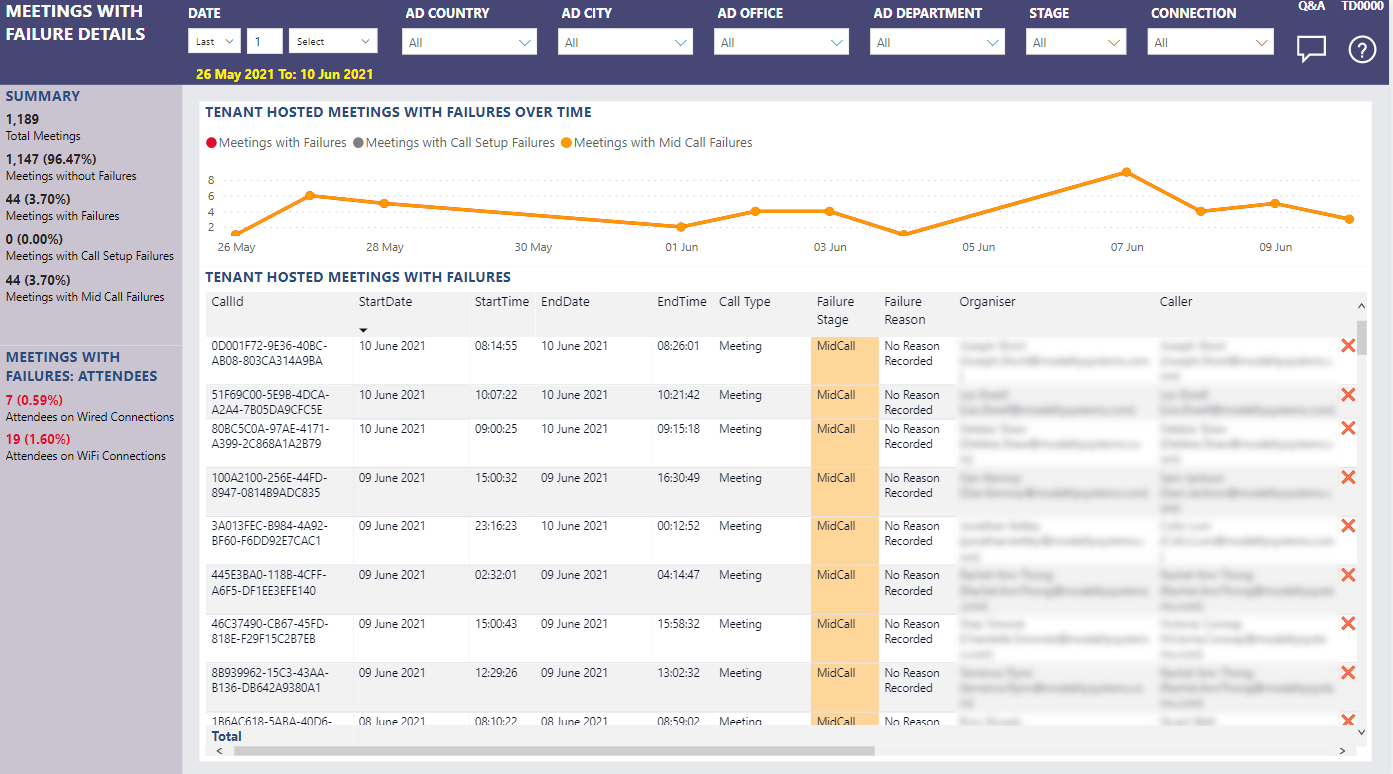
Task: Click red X icon for call 100A2100 row
Action: pyautogui.click(x=1348, y=478)
